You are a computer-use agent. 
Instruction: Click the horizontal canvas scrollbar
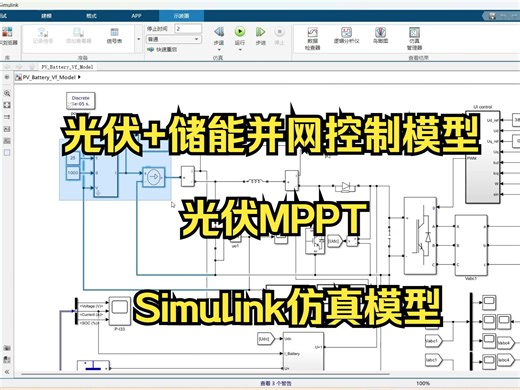(205, 375)
